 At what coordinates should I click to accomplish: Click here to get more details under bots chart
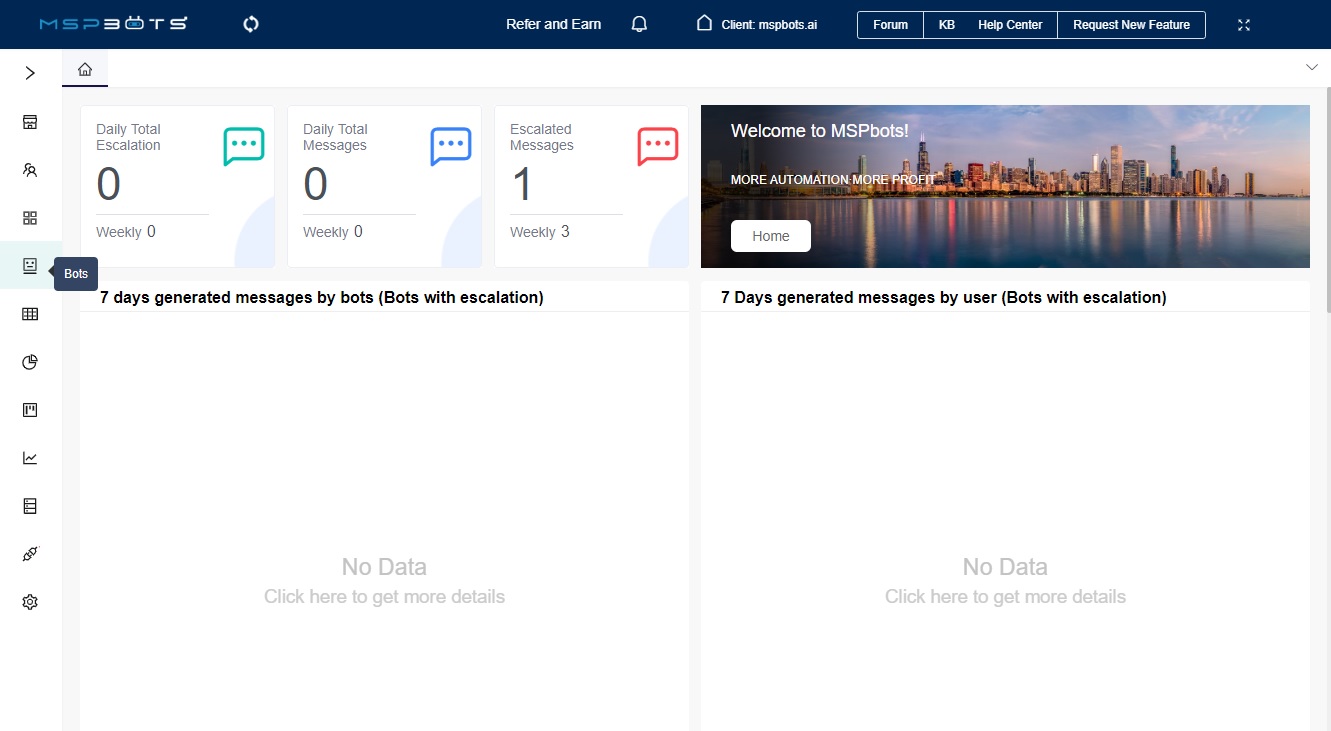pos(384,596)
